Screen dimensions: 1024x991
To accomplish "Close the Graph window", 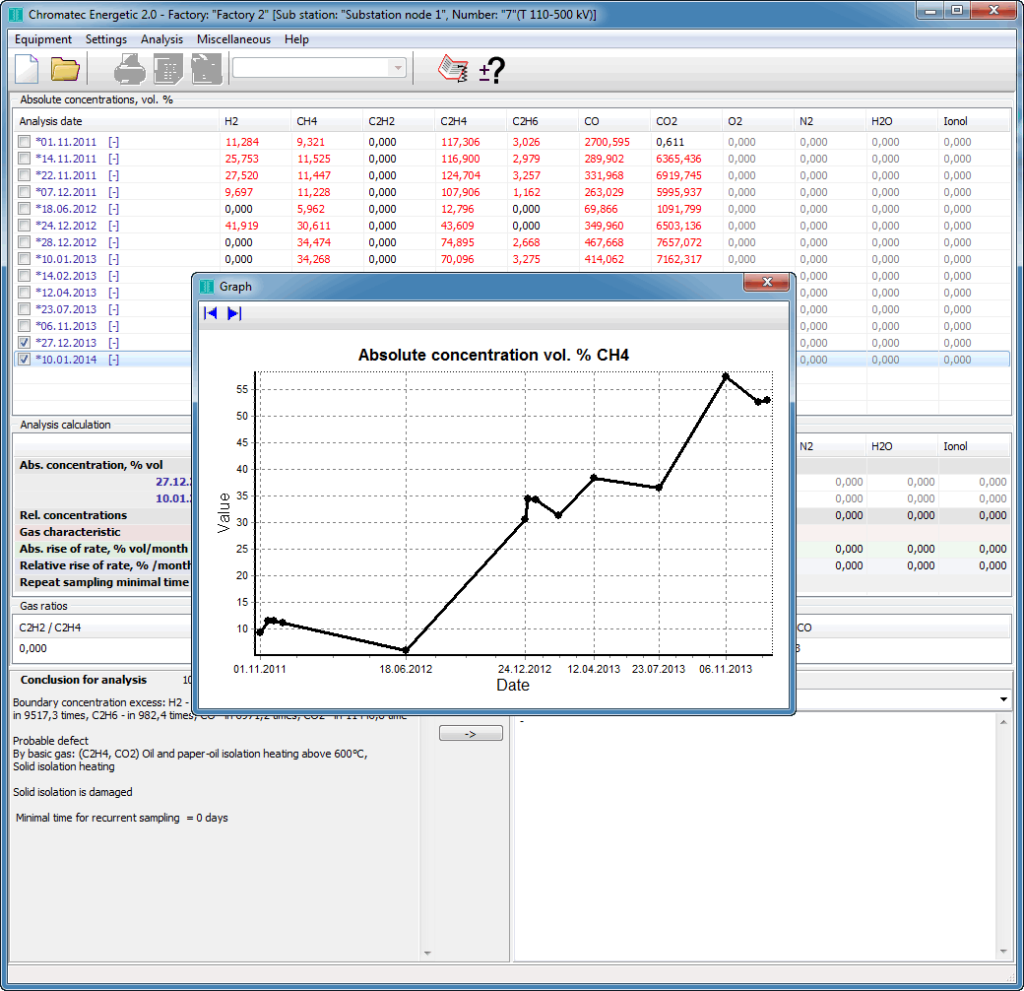I will 767,285.
